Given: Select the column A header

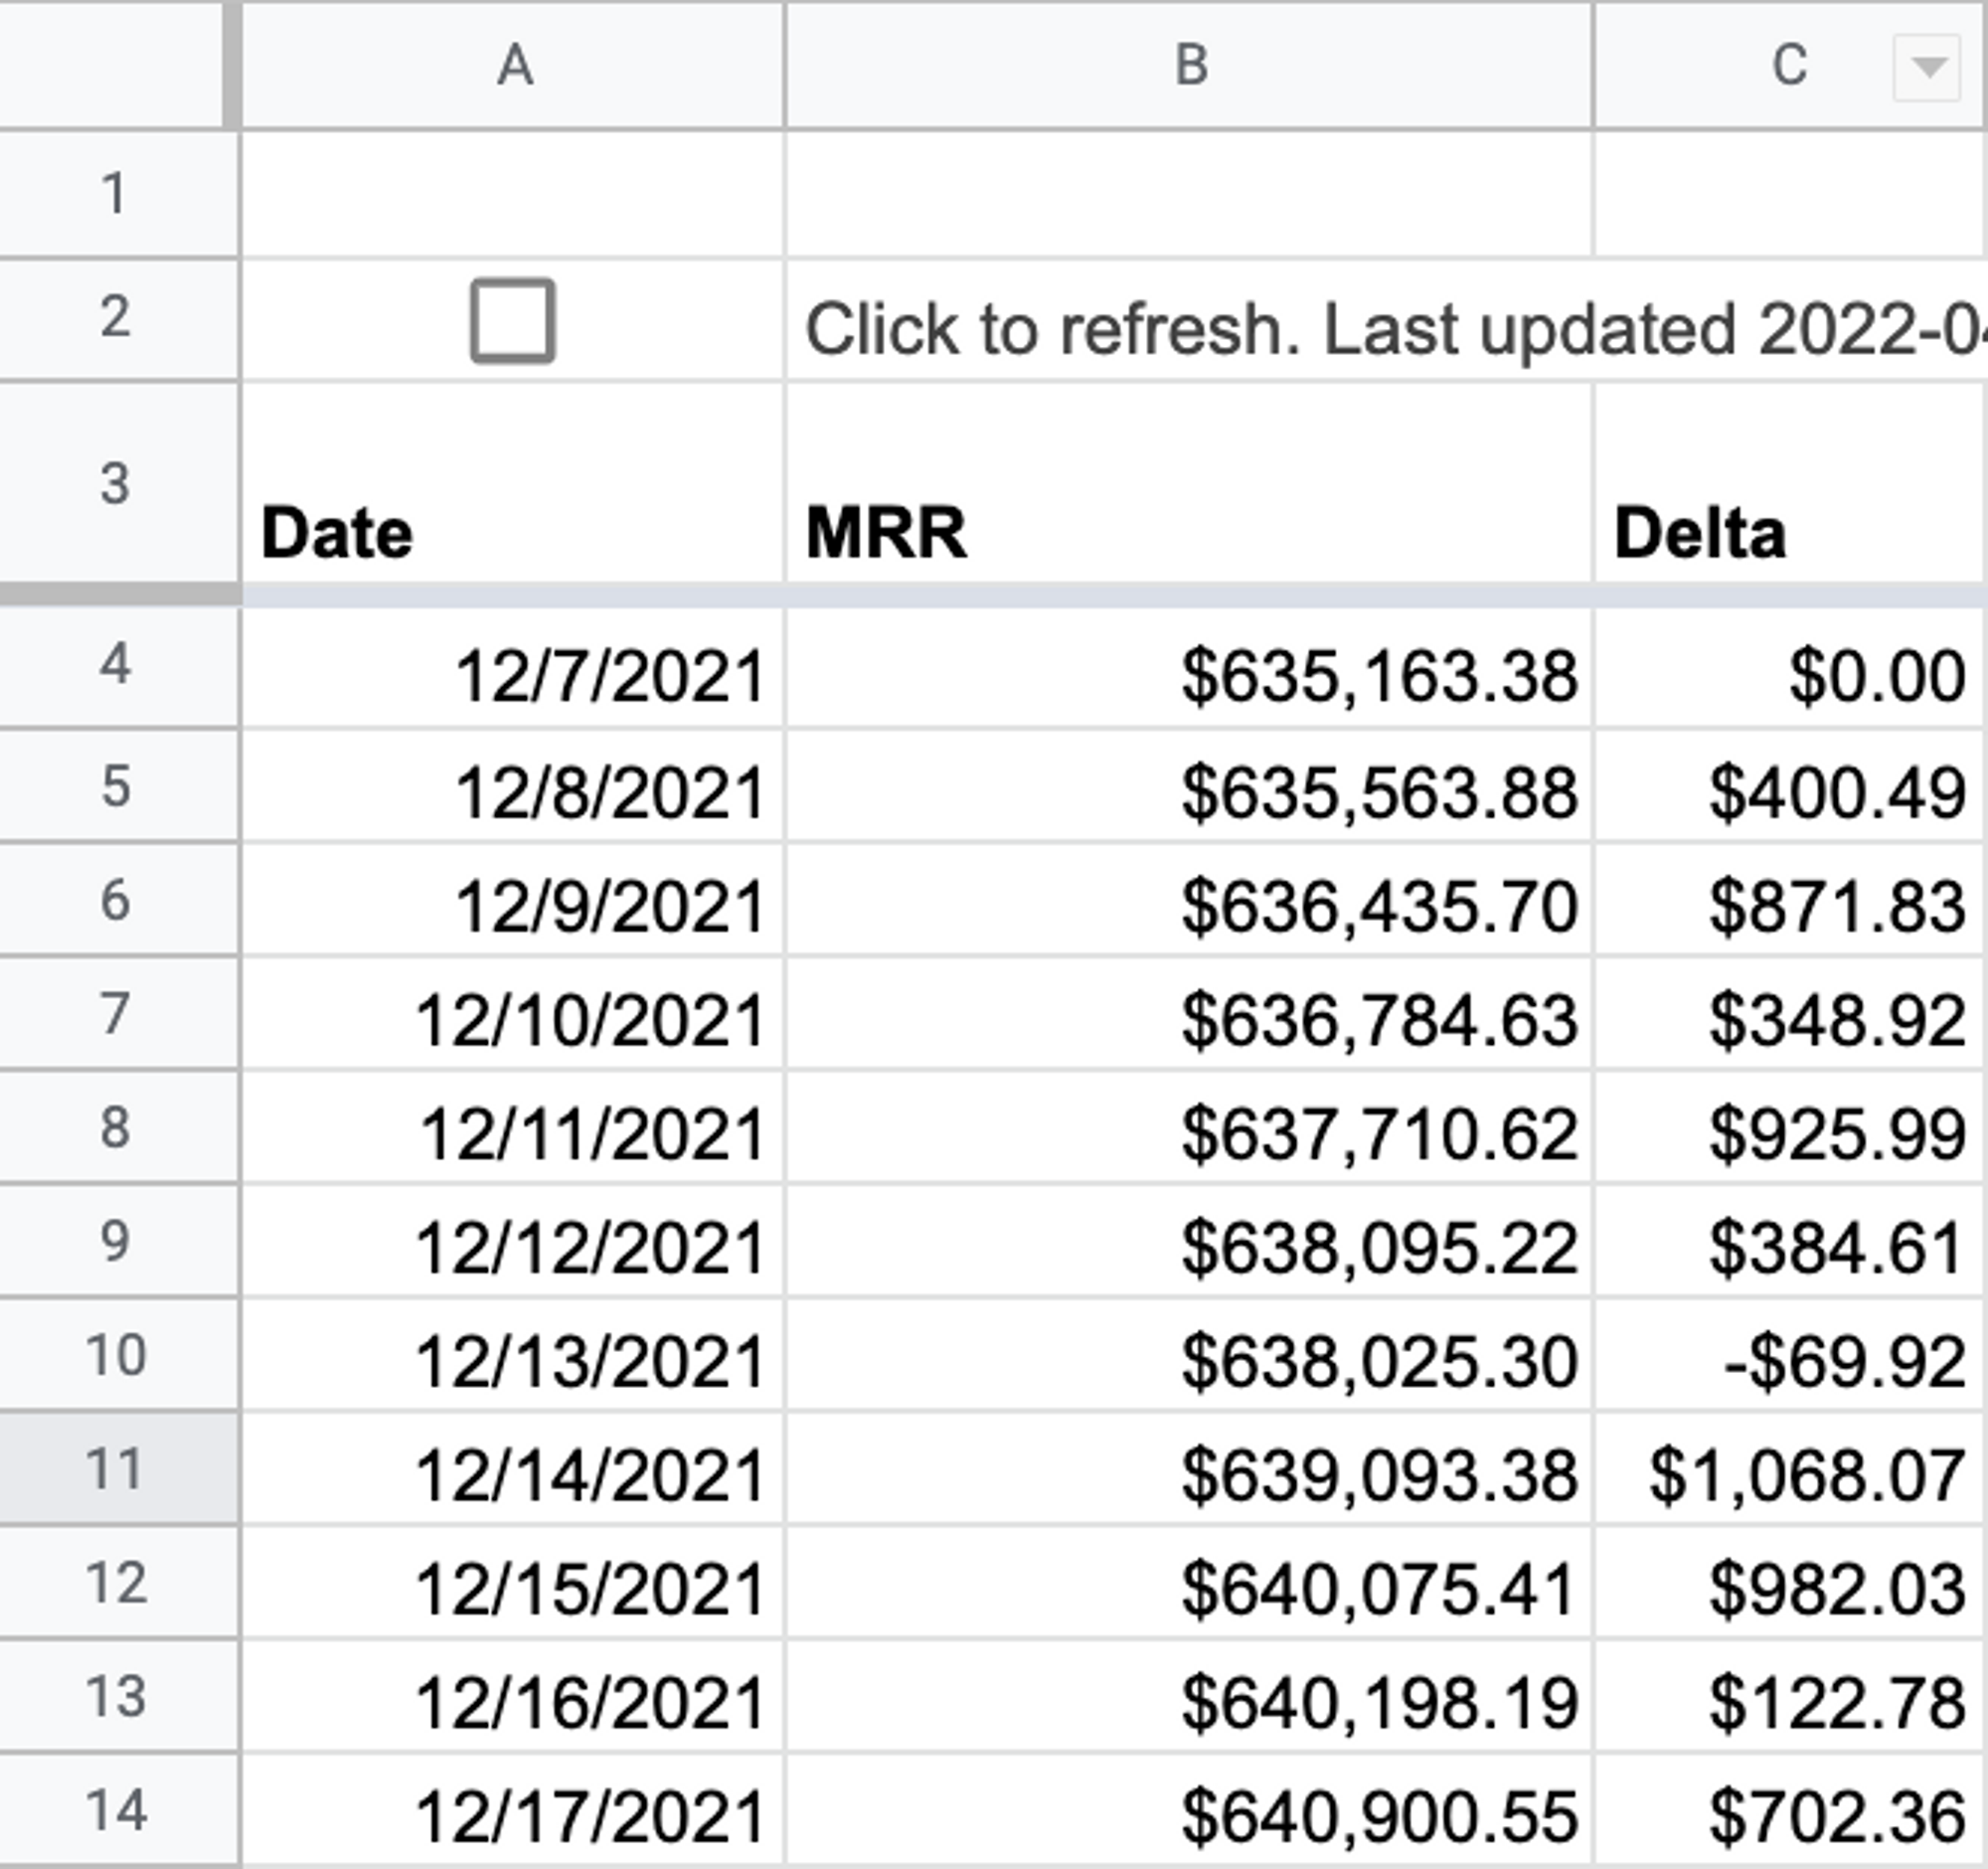Looking at the screenshot, I should pyautogui.click(x=514, y=66).
